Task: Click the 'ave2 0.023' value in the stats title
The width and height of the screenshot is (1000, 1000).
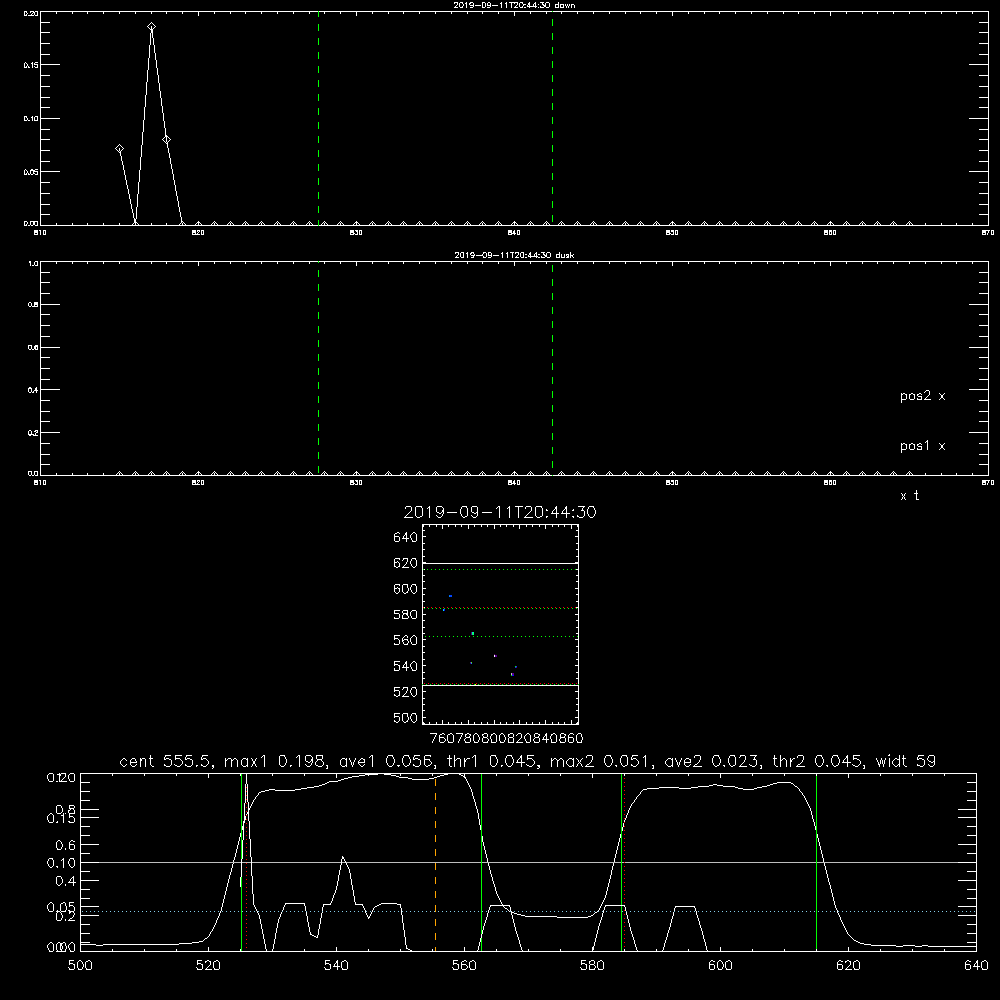Action: tap(714, 761)
